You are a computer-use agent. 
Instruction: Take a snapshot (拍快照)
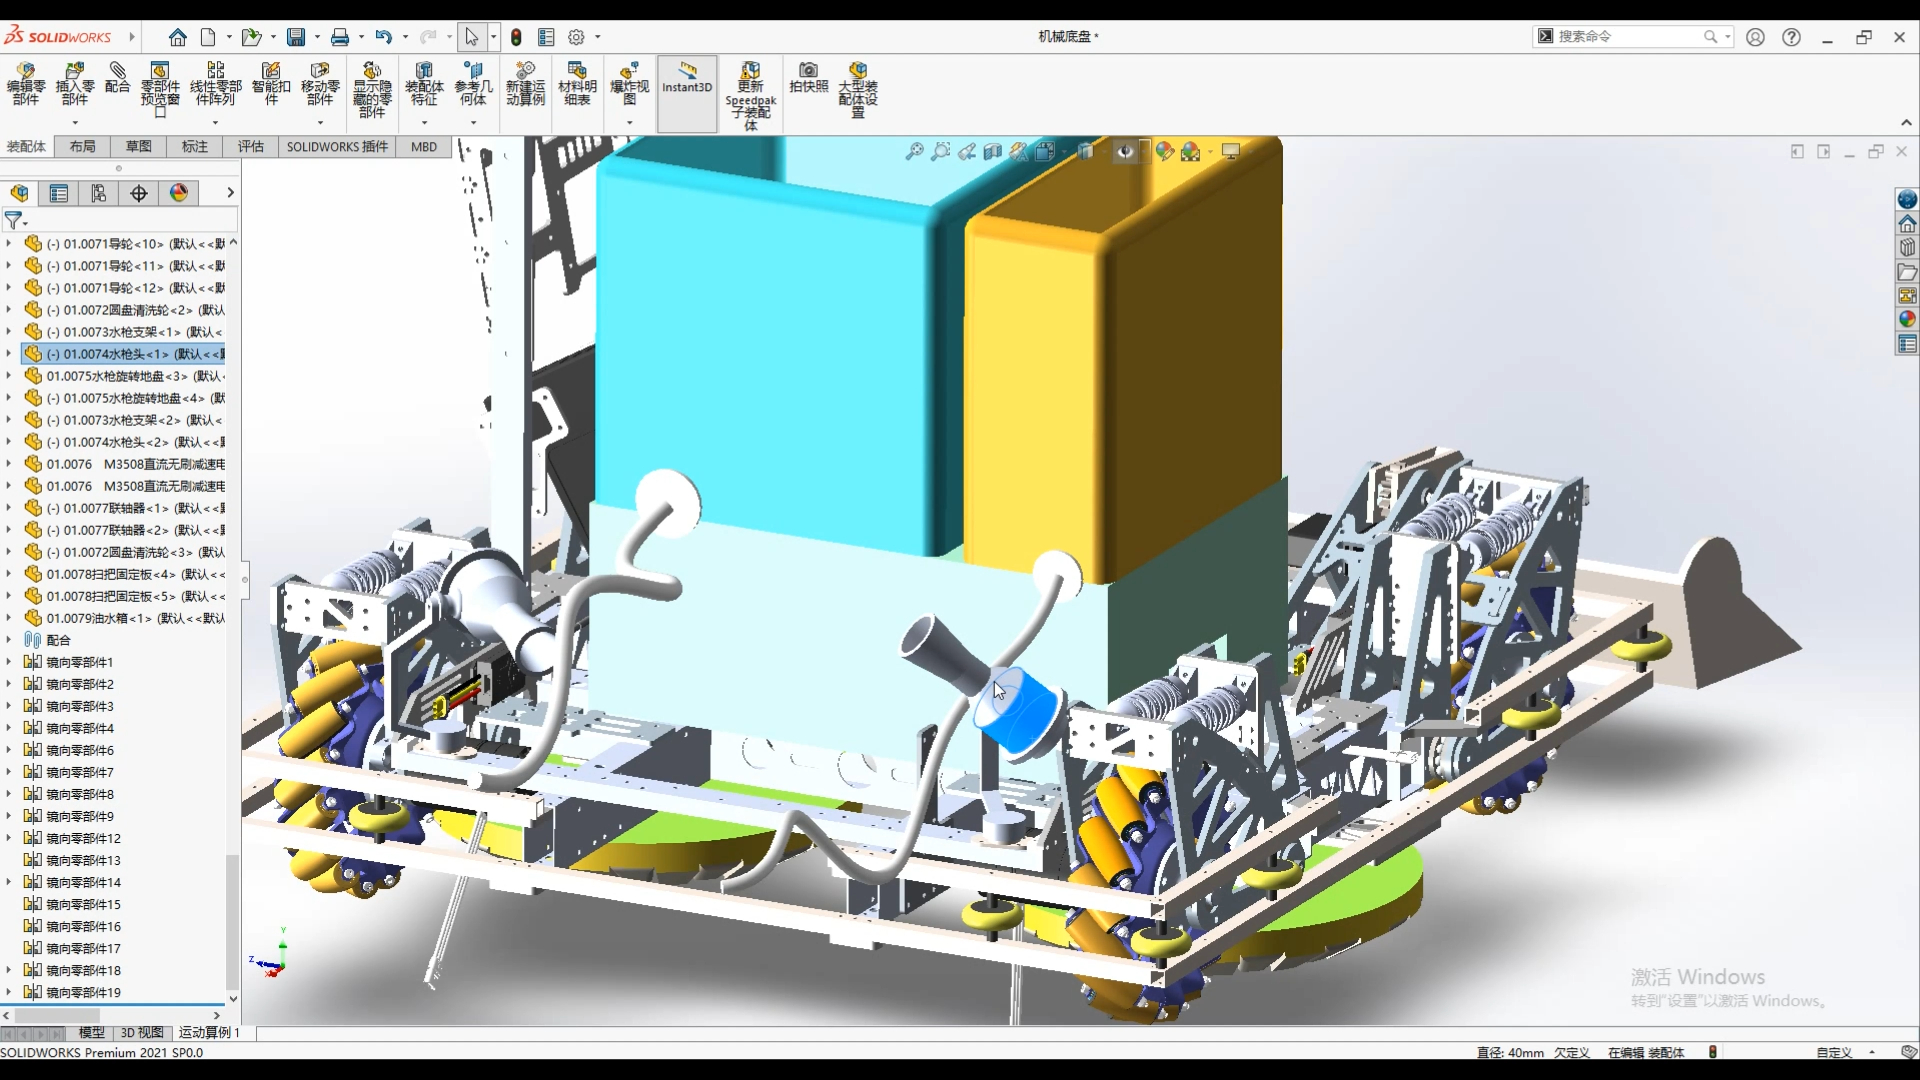coord(809,77)
